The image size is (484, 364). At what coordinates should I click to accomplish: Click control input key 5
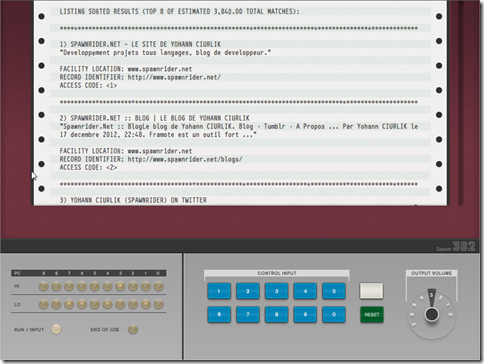point(334,291)
